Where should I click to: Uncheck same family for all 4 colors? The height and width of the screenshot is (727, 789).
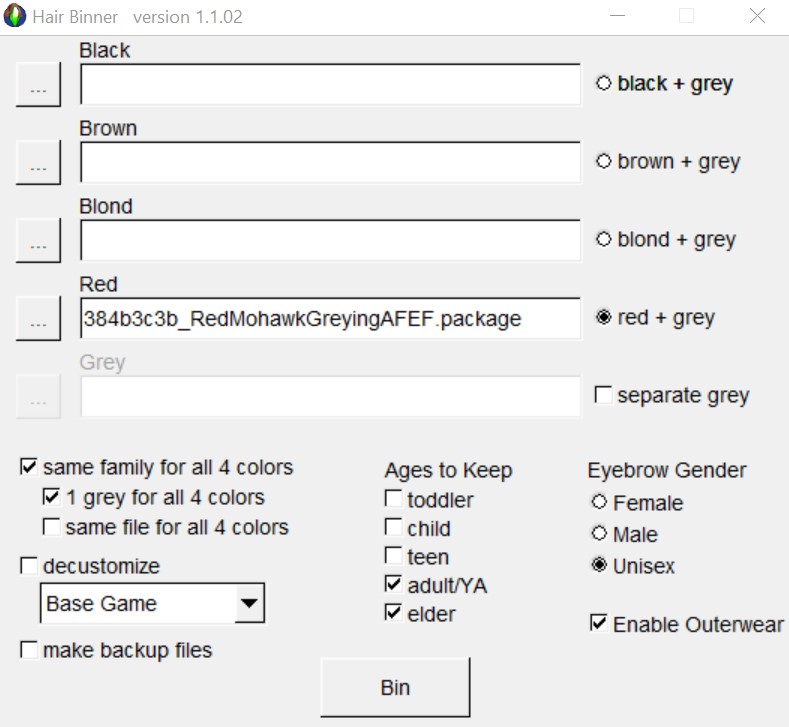pyautogui.click(x=28, y=467)
